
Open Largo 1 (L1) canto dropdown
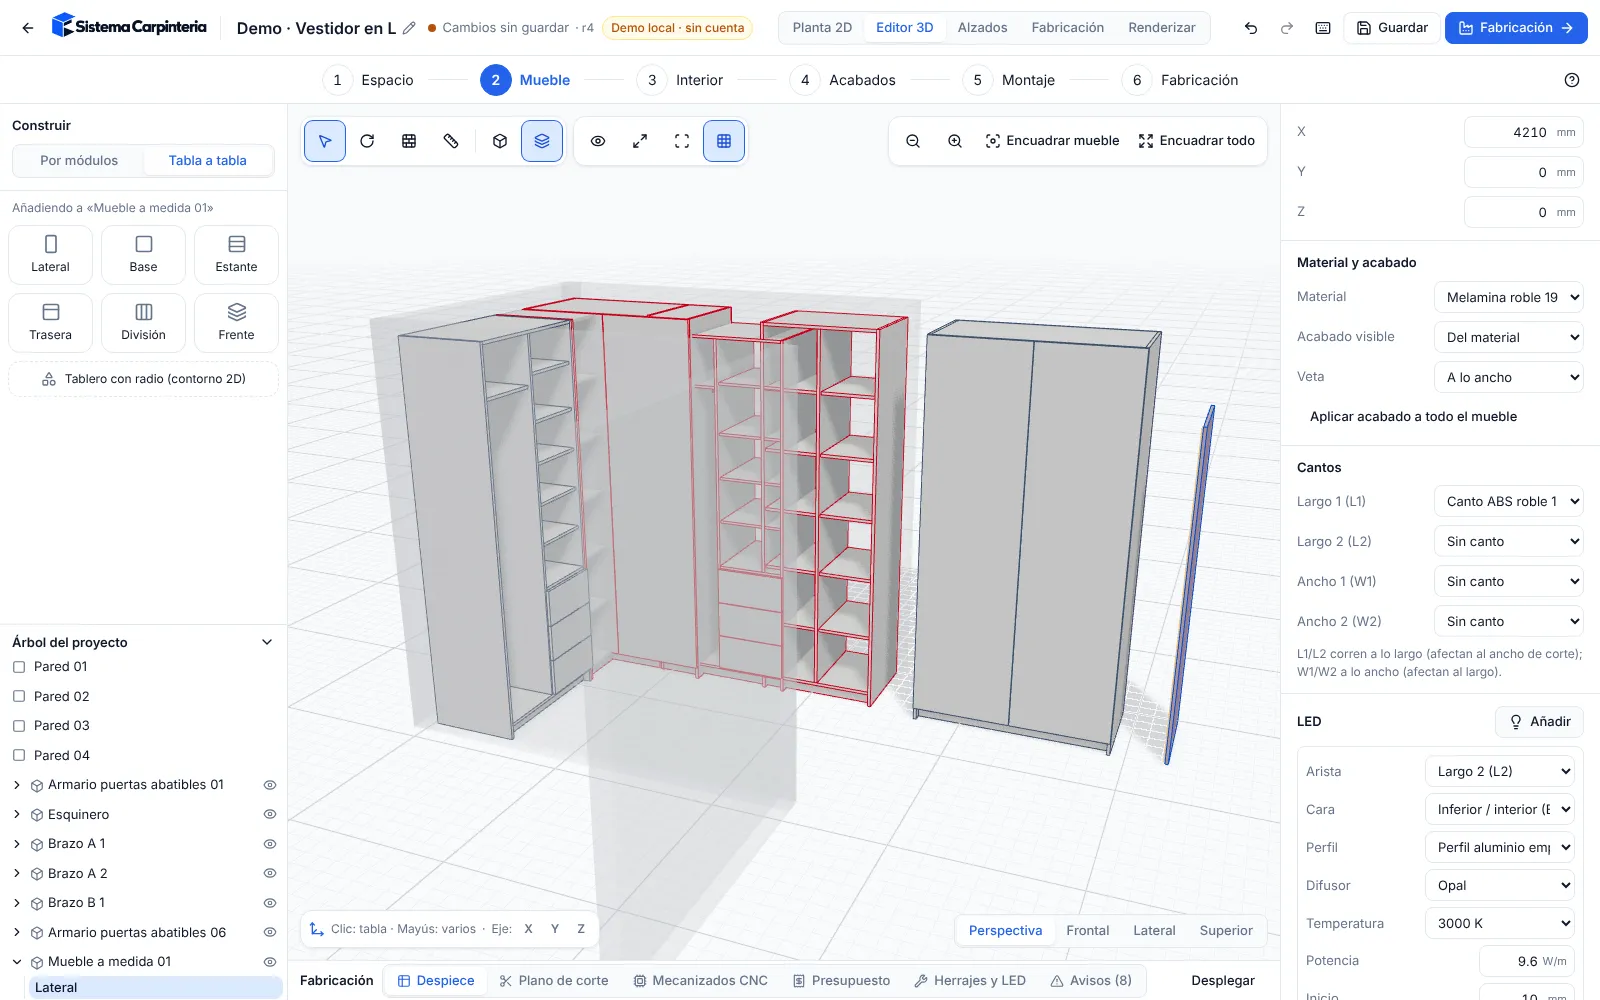(x=1508, y=501)
